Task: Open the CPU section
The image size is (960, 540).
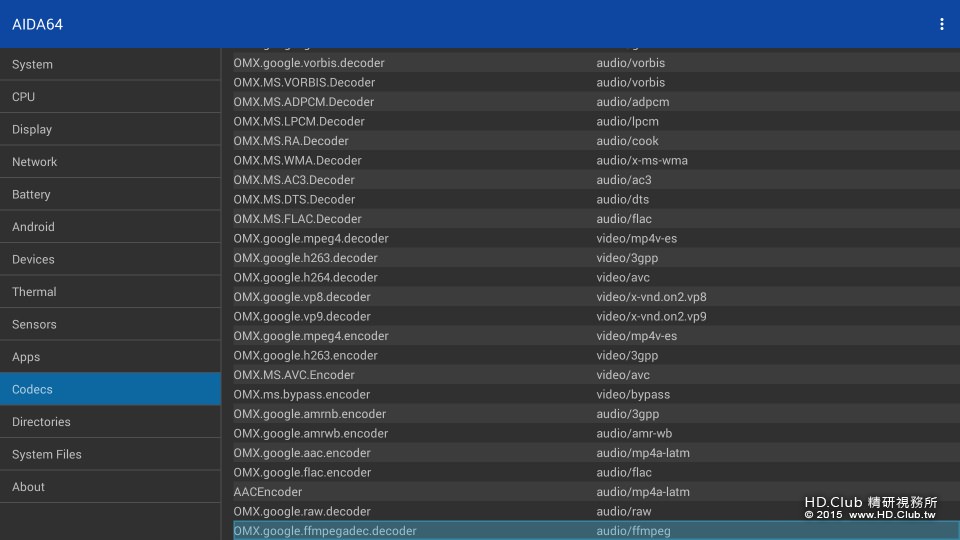Action: pyautogui.click(x=110, y=97)
